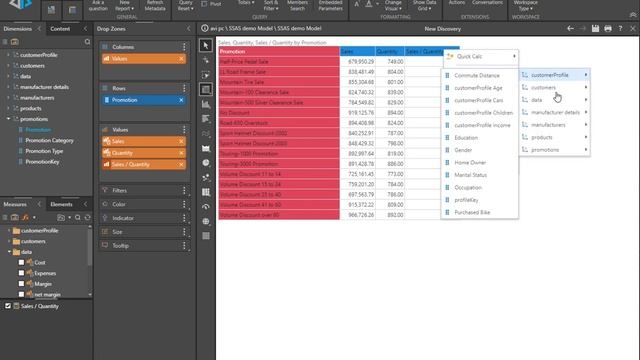Open the Filters drop zone options menu
This screenshot has width=640, height=360.
[x=184, y=191]
